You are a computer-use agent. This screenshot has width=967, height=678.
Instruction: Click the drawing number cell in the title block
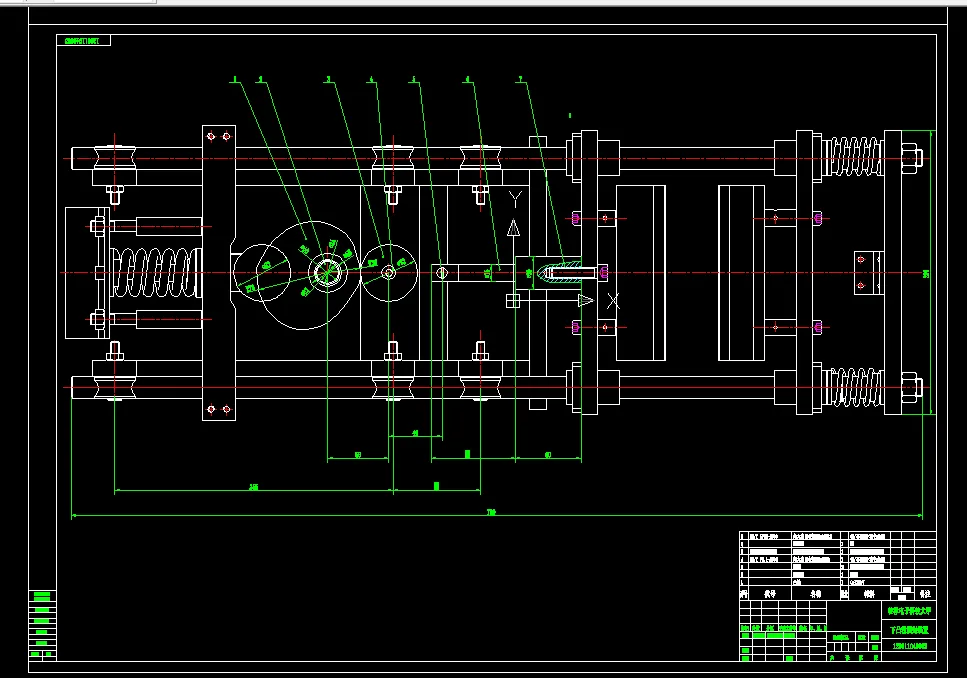(910, 646)
